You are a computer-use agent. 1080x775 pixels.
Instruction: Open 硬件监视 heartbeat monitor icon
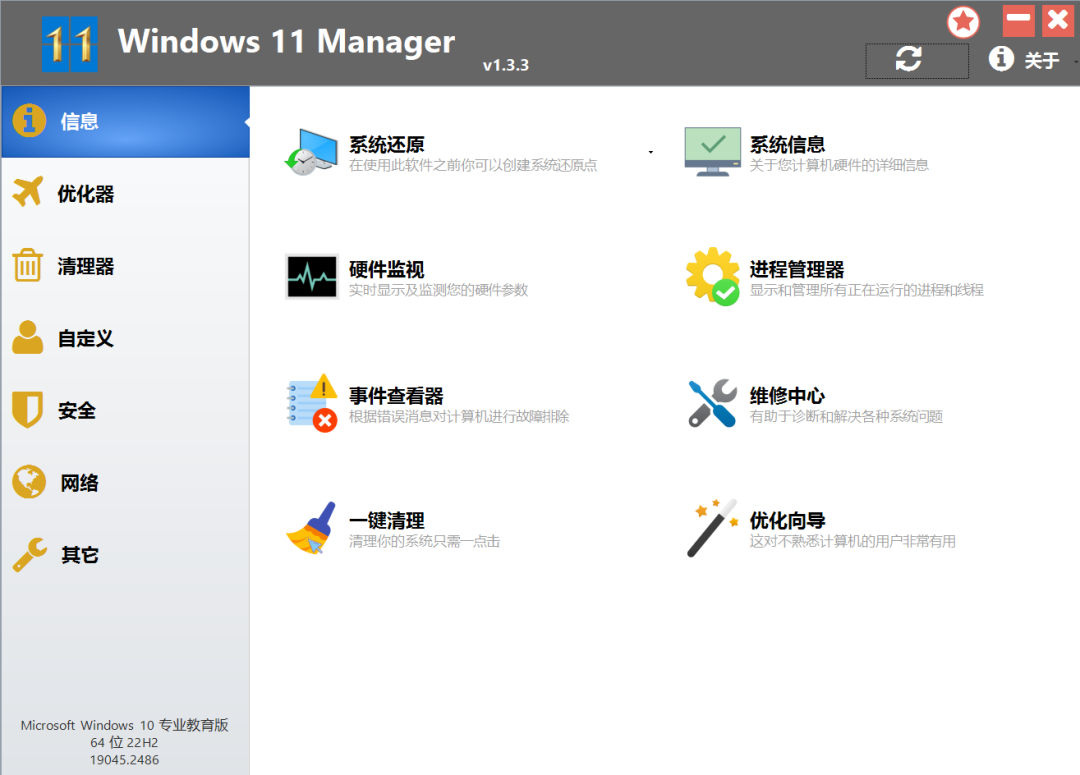point(312,276)
